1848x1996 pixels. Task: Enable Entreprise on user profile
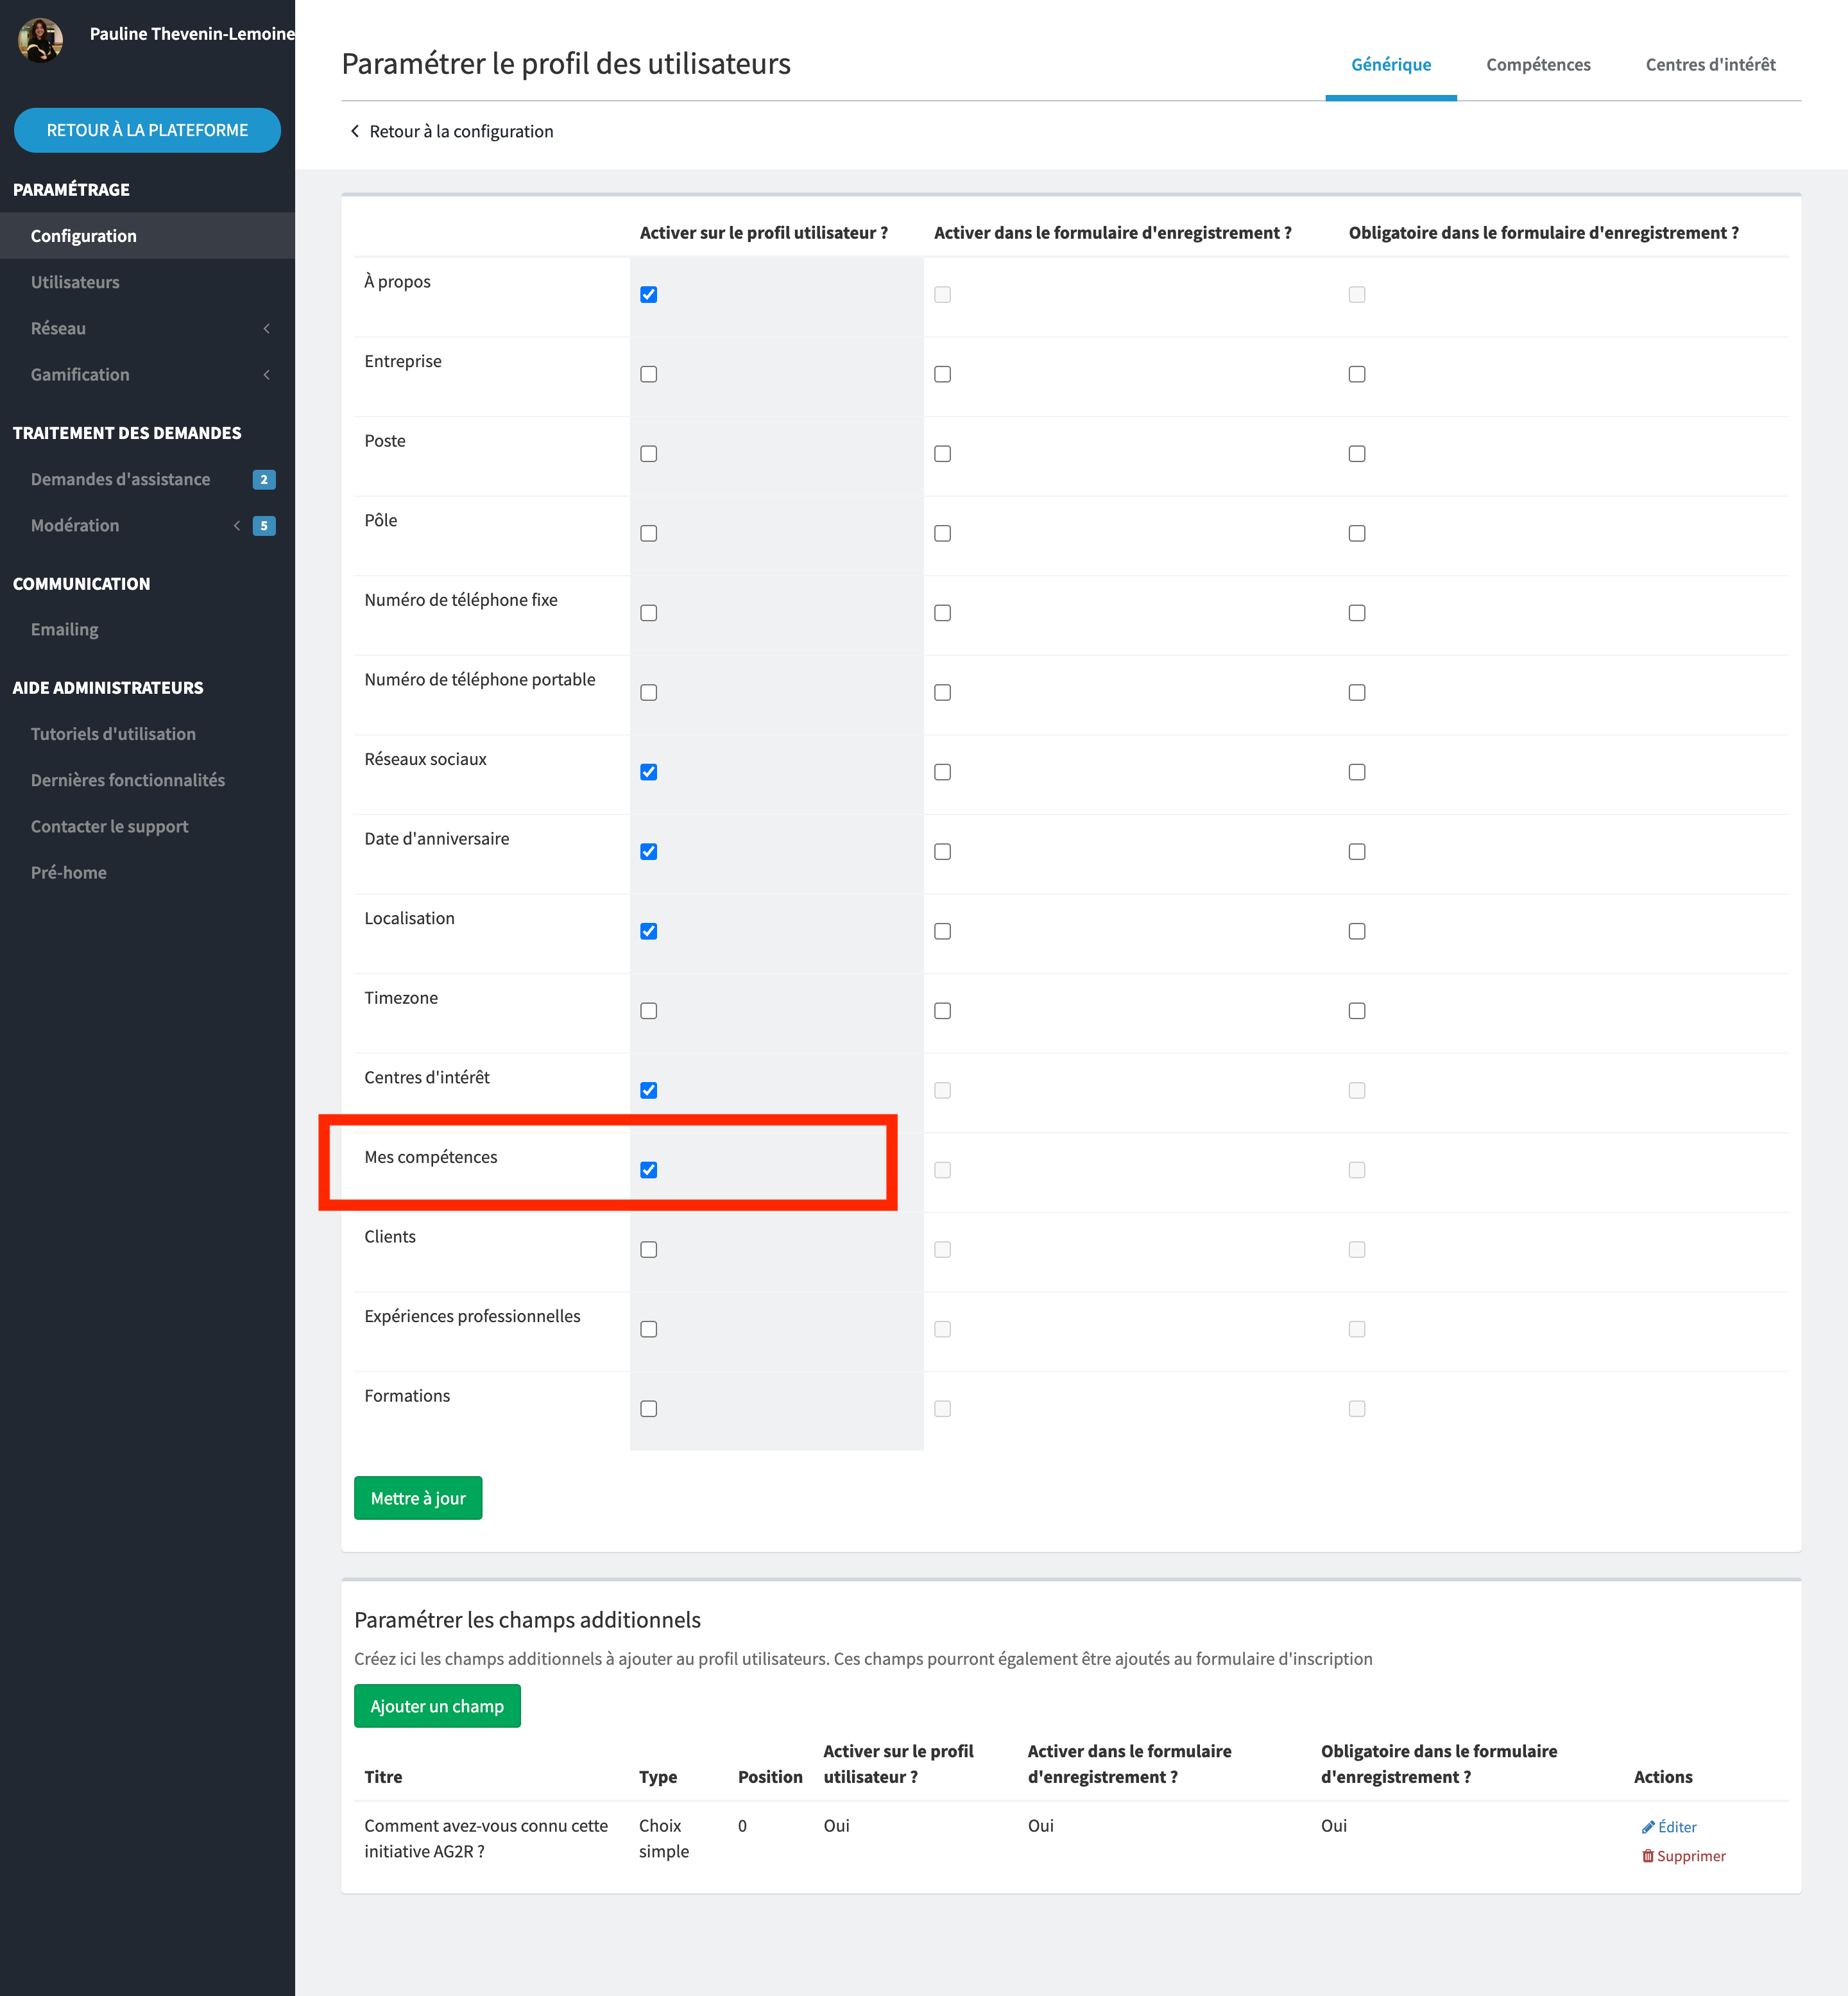coord(649,374)
